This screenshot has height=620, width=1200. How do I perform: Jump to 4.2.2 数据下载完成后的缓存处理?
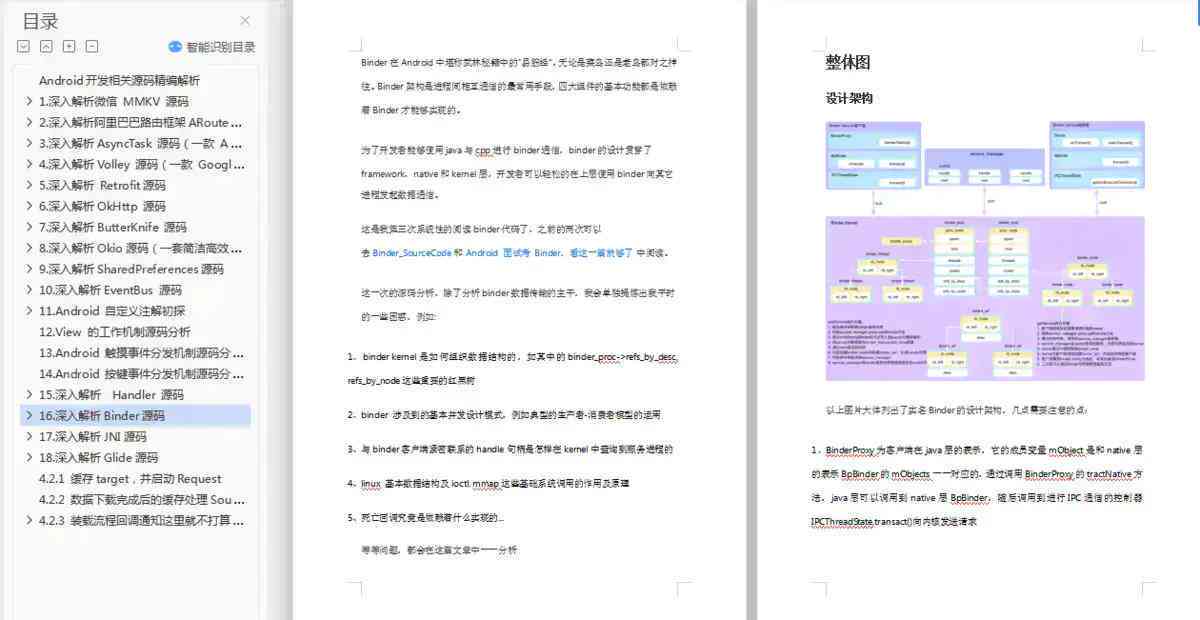tap(141, 499)
